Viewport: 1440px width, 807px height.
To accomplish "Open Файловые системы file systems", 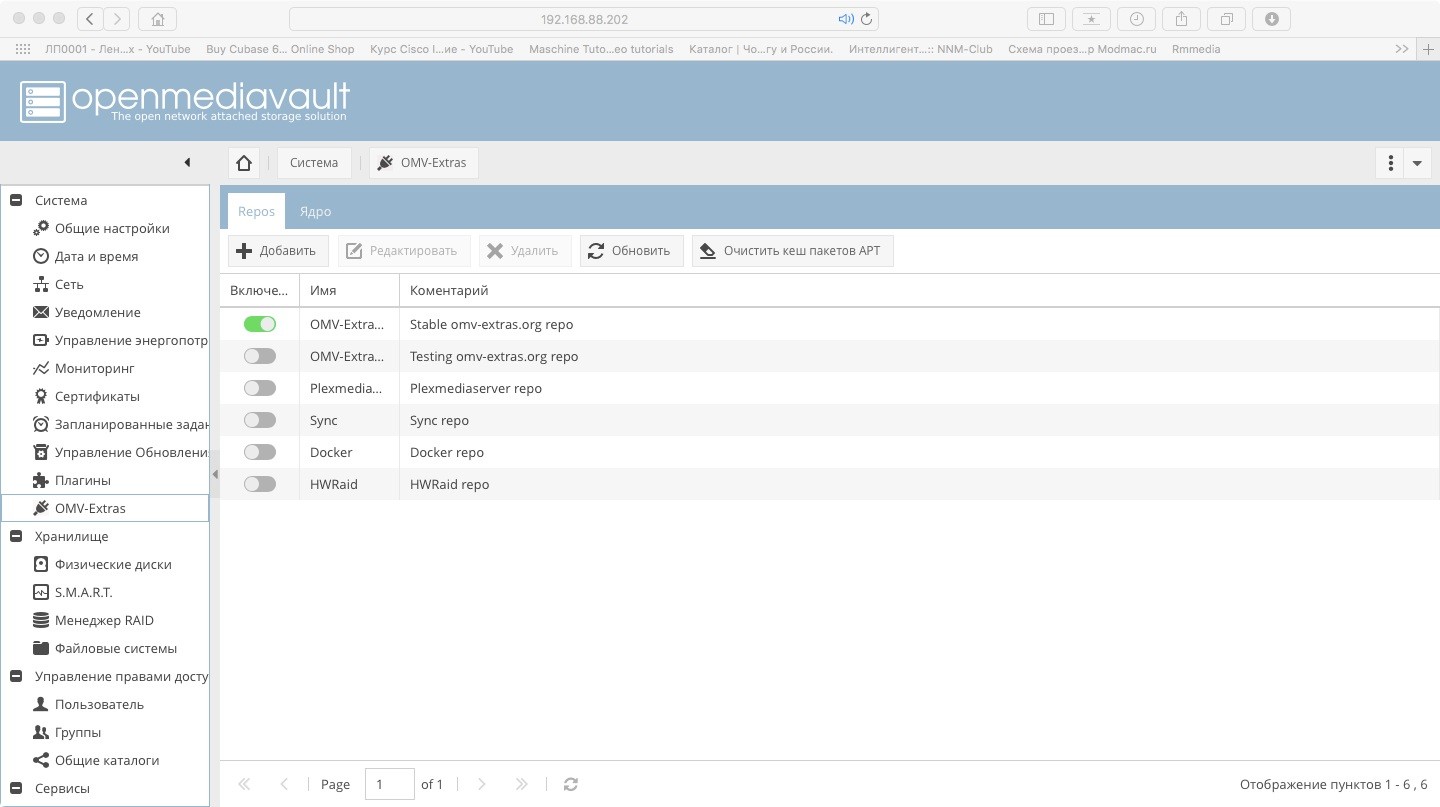I will pos(116,648).
